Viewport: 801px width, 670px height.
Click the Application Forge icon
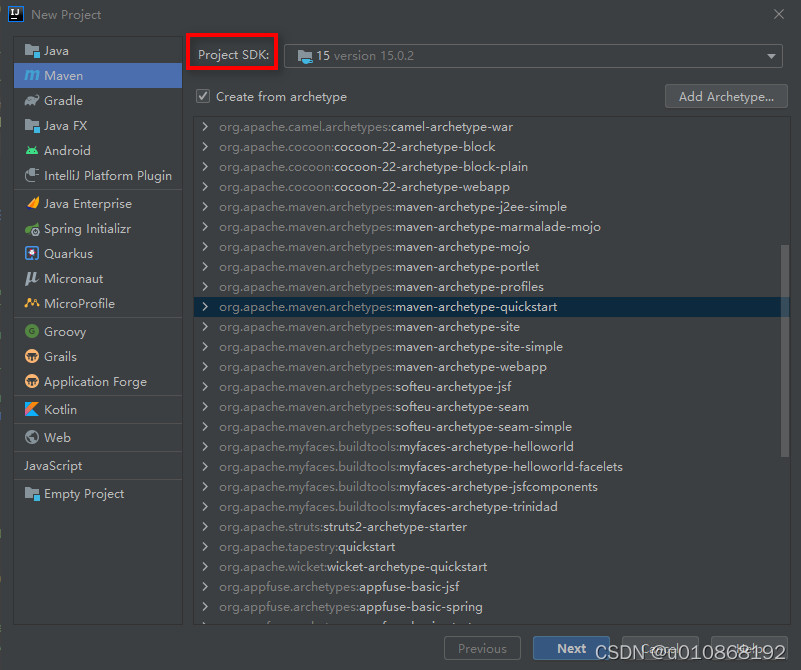pos(32,381)
